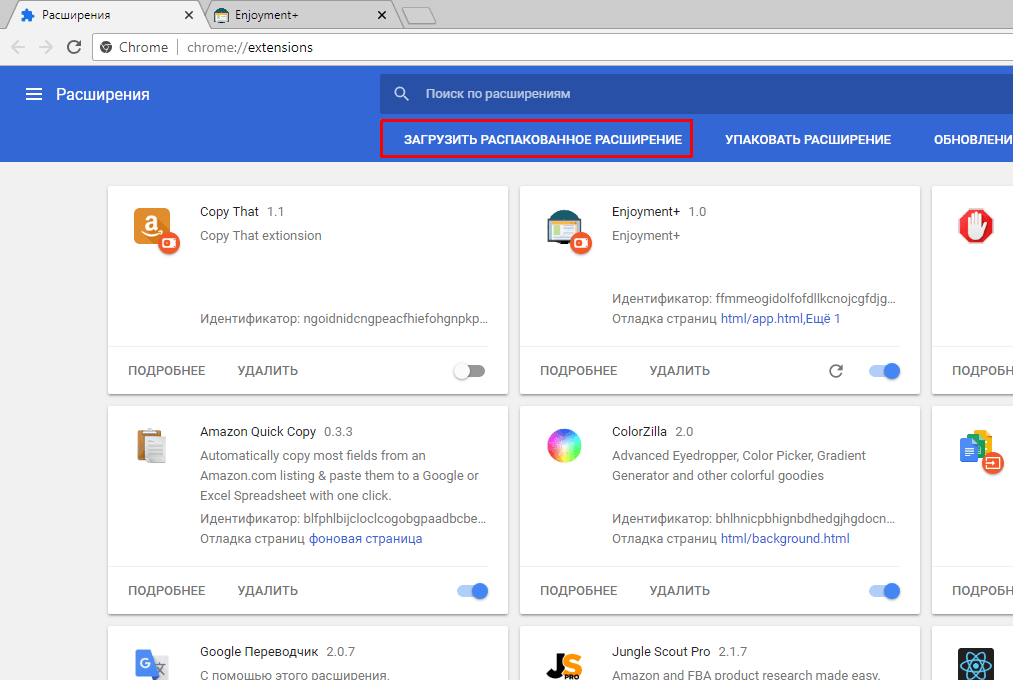The height and width of the screenshot is (680, 1013).
Task: Open the фоновая страница link
Action: click(x=366, y=539)
